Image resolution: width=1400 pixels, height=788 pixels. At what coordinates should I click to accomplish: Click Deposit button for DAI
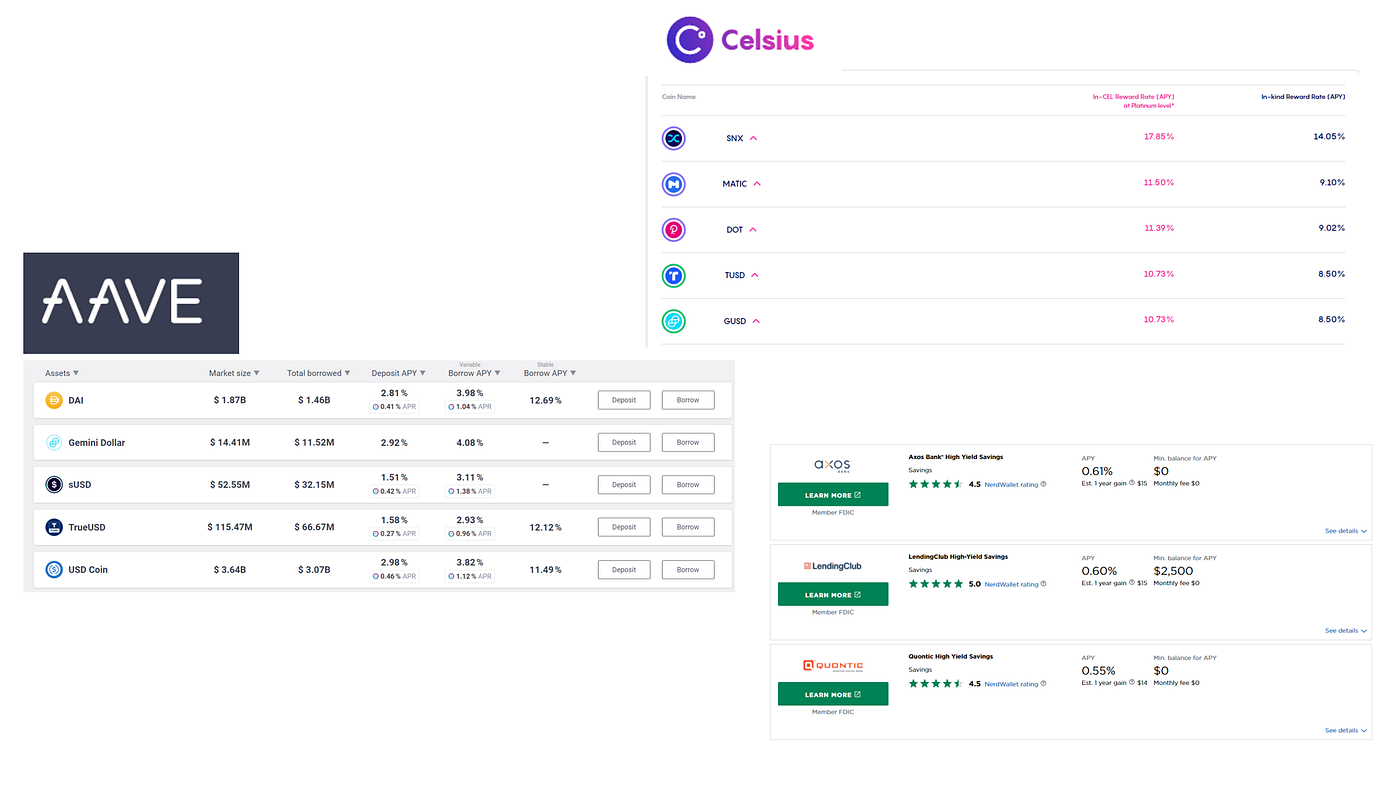coord(624,400)
